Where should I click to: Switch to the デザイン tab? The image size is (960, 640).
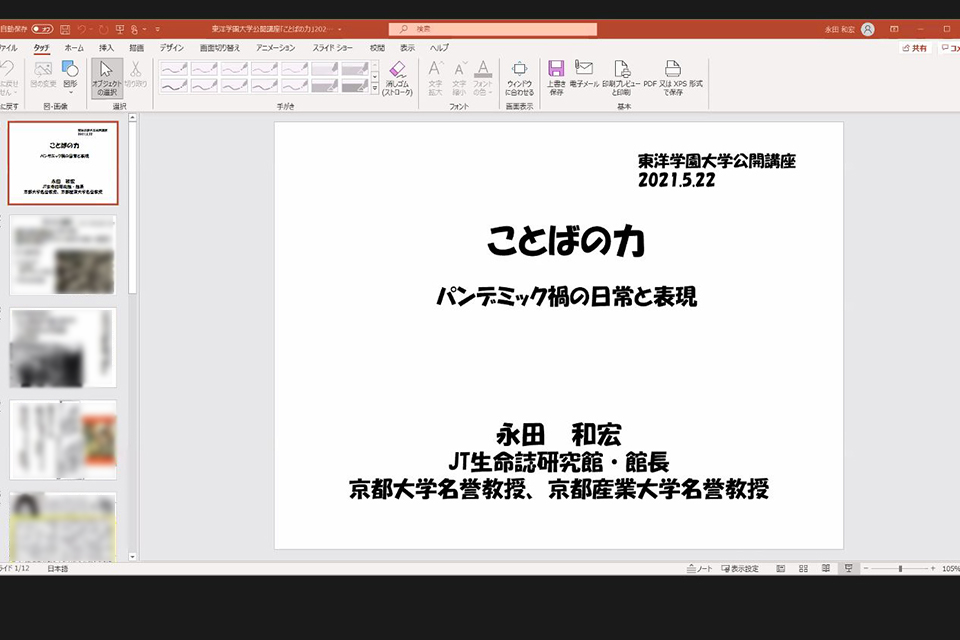pos(172,48)
